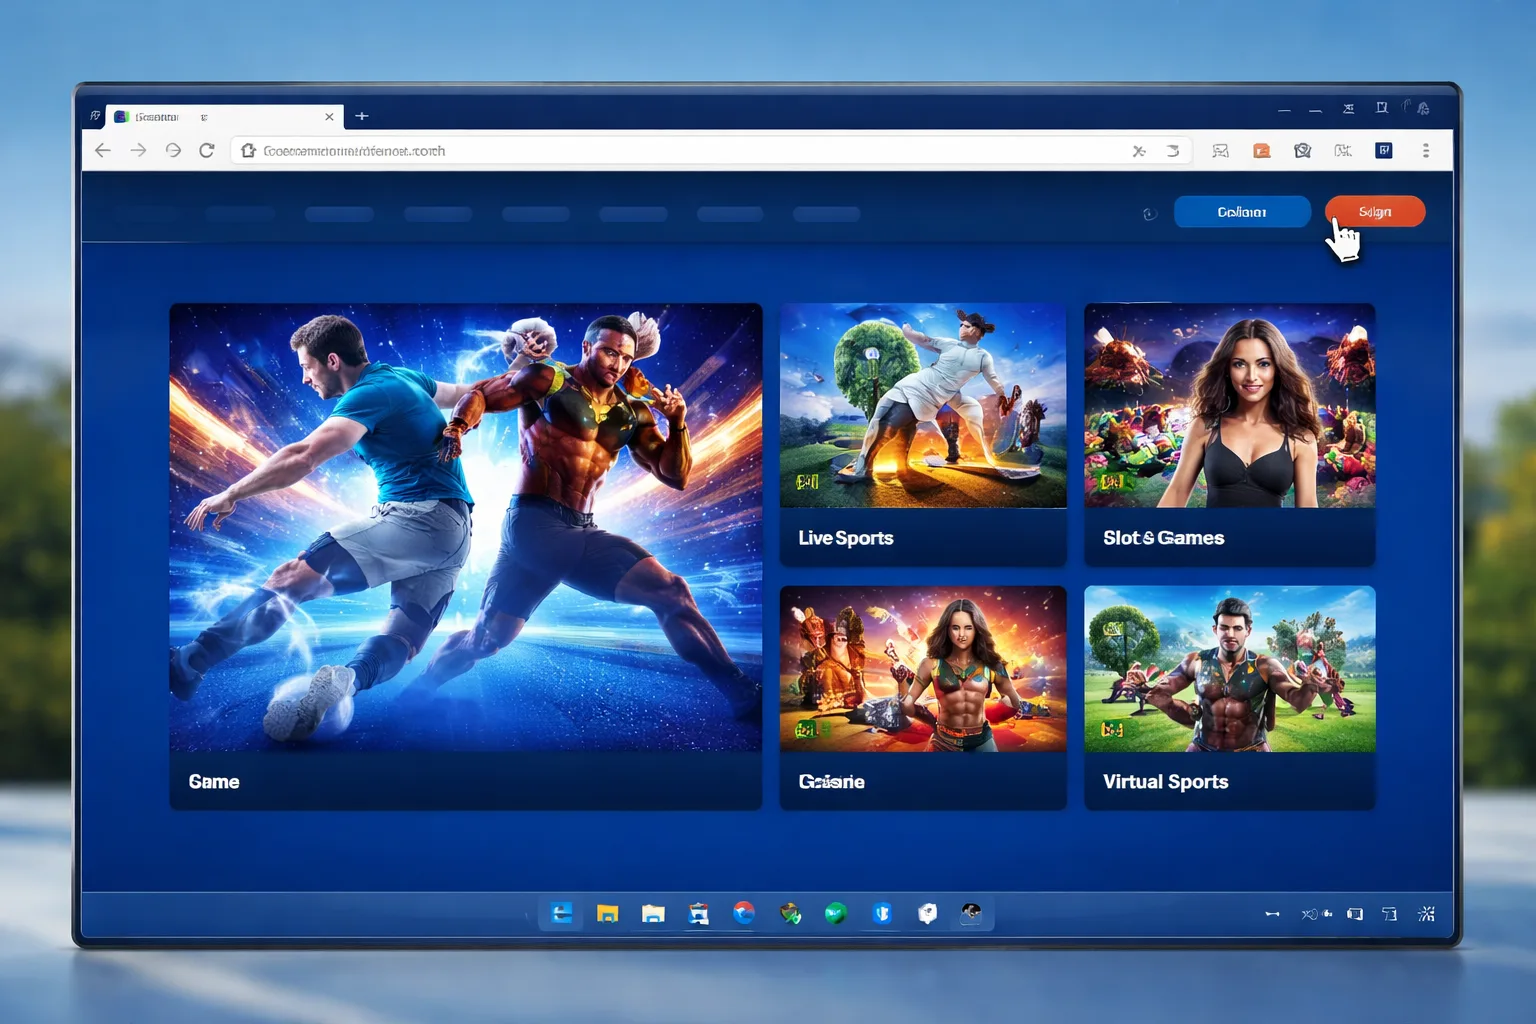This screenshot has width=1536, height=1024.
Task: Go back using the browser back arrow
Action: 103,150
